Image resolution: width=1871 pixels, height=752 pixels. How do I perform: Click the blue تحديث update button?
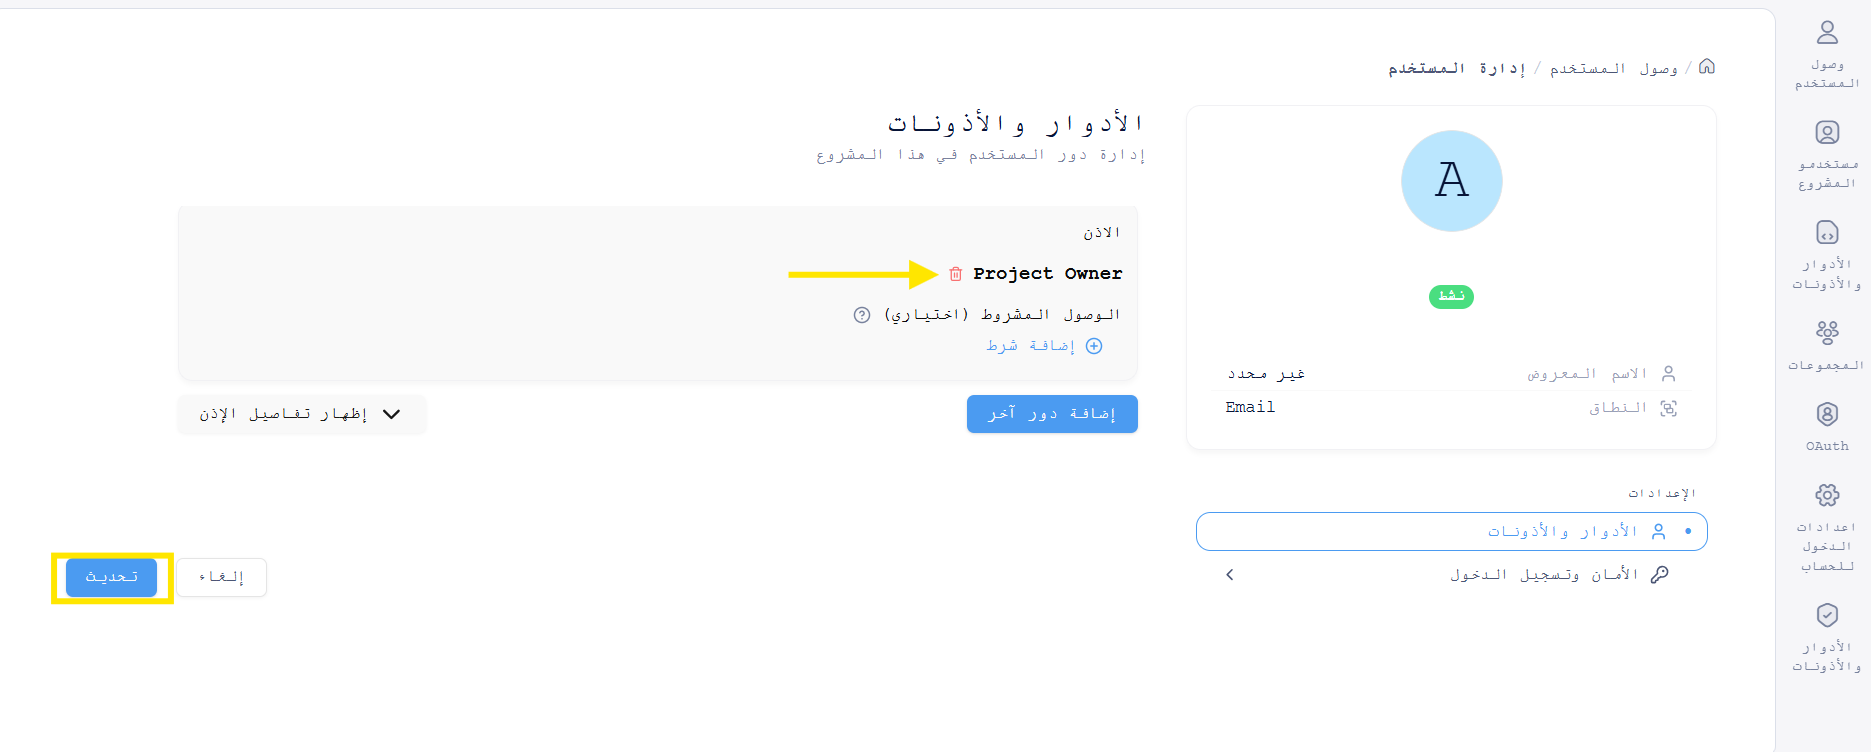tap(111, 577)
